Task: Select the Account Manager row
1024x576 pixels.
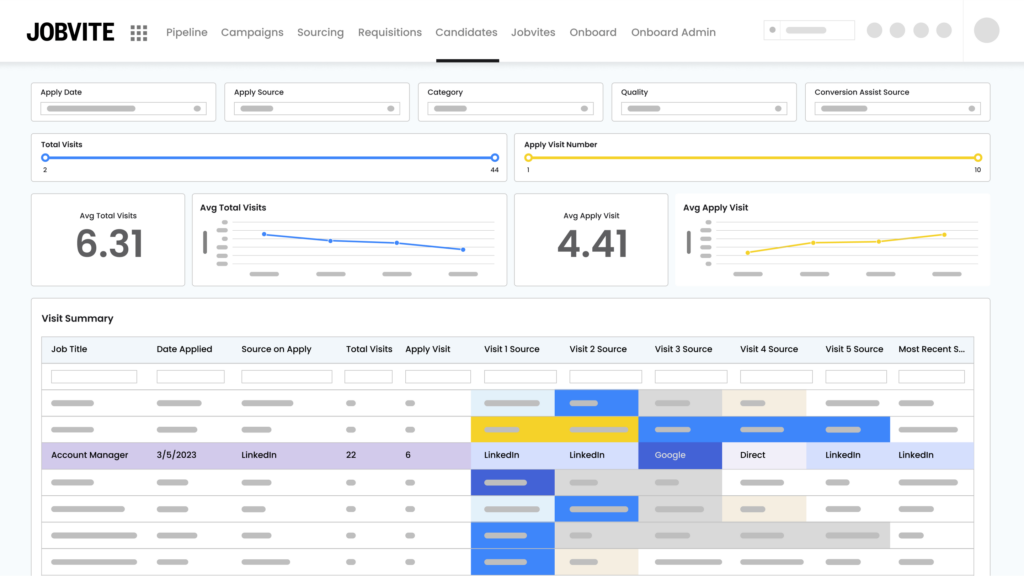Action: click(x=90, y=455)
